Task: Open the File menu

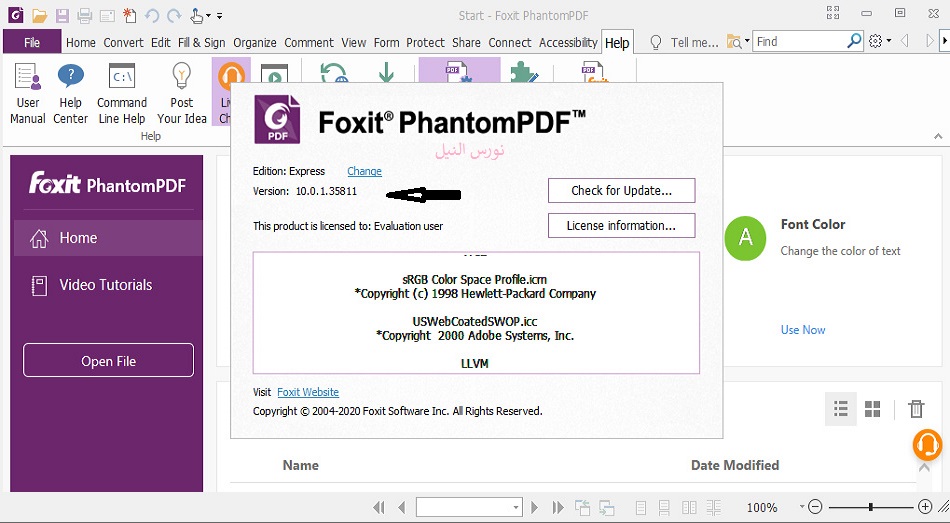Action: tap(32, 43)
